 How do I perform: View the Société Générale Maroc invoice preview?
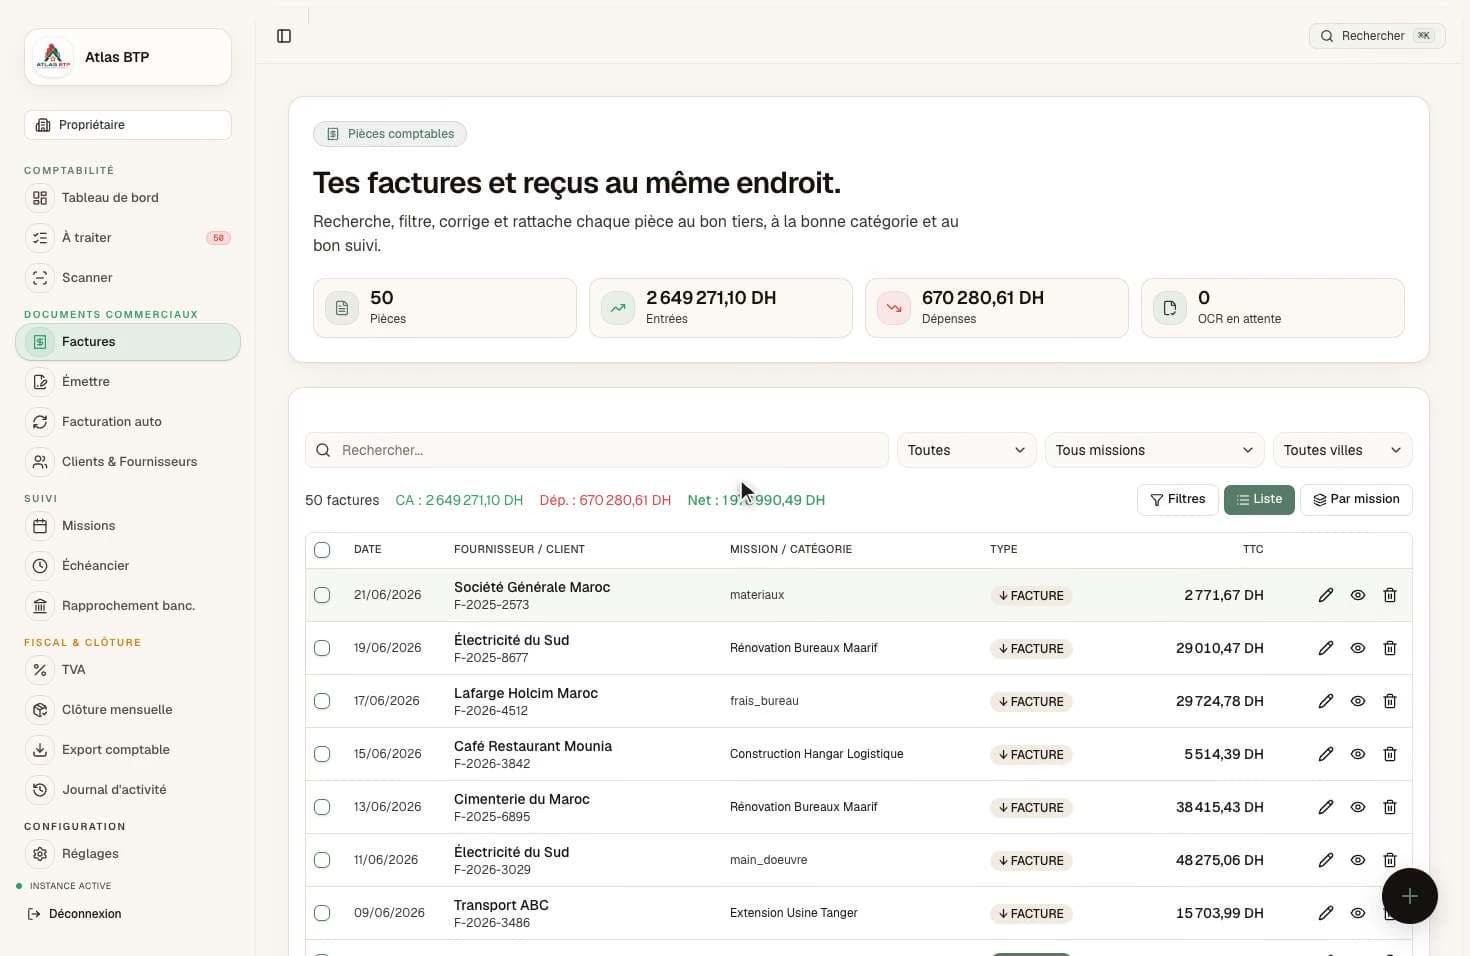pyautogui.click(x=1358, y=595)
